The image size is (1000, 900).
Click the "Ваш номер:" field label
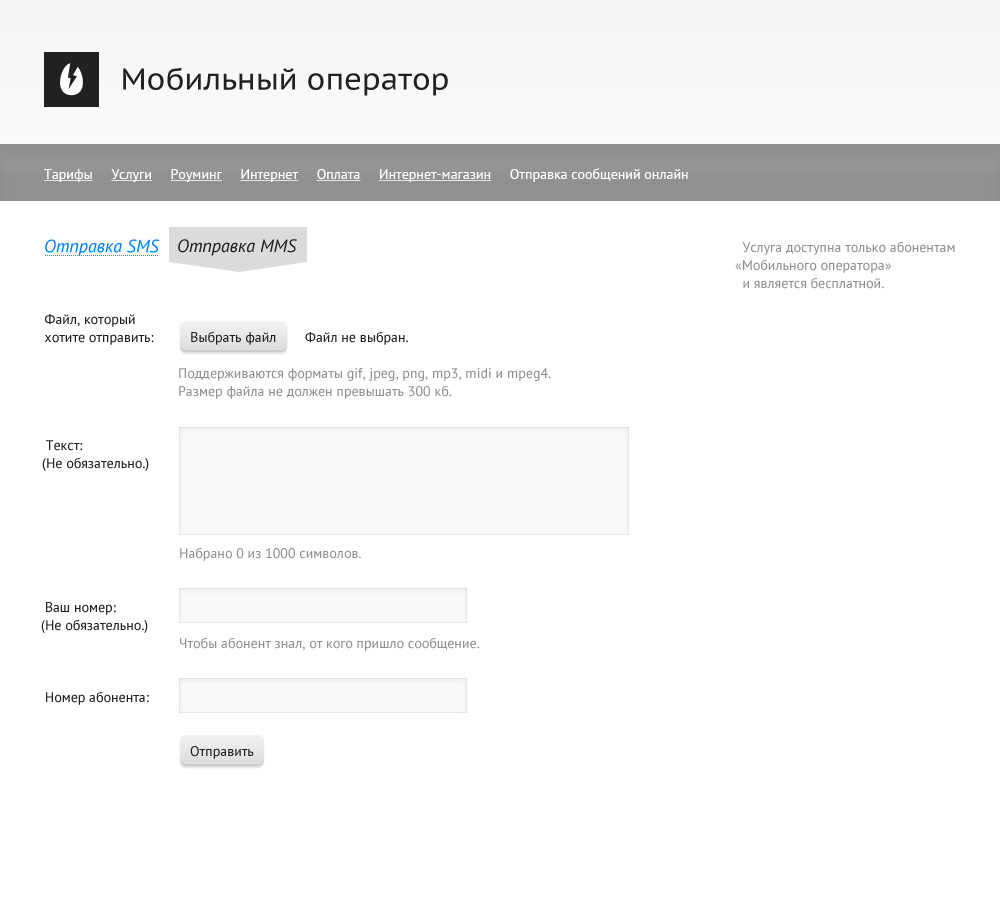(81, 607)
